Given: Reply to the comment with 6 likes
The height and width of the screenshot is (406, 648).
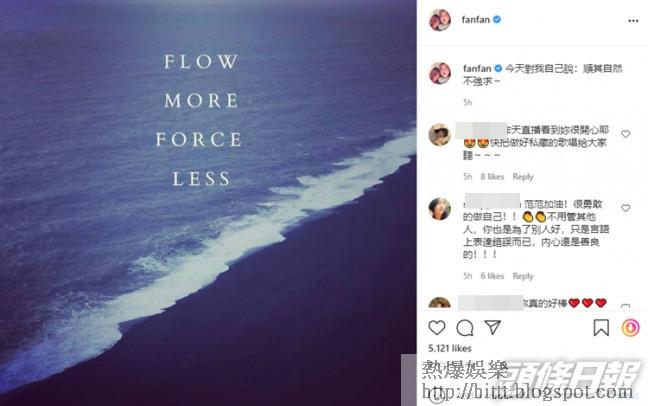Looking at the screenshot, I should pyautogui.click(x=523, y=276).
